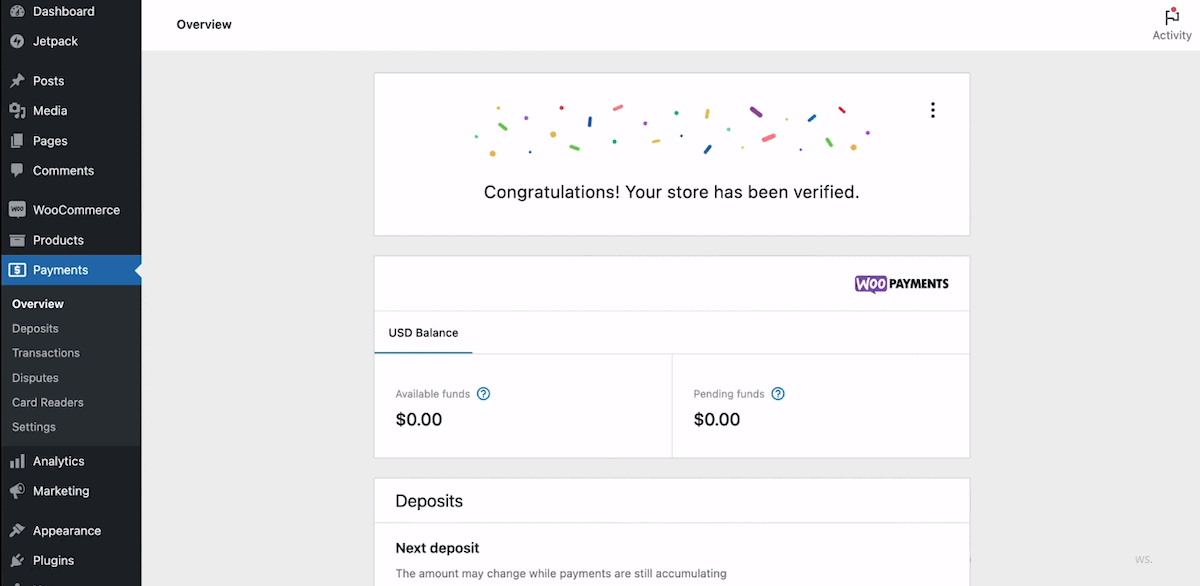Click the Jetpack lightning icon
Screen dimensions: 1200x586
[17, 42]
